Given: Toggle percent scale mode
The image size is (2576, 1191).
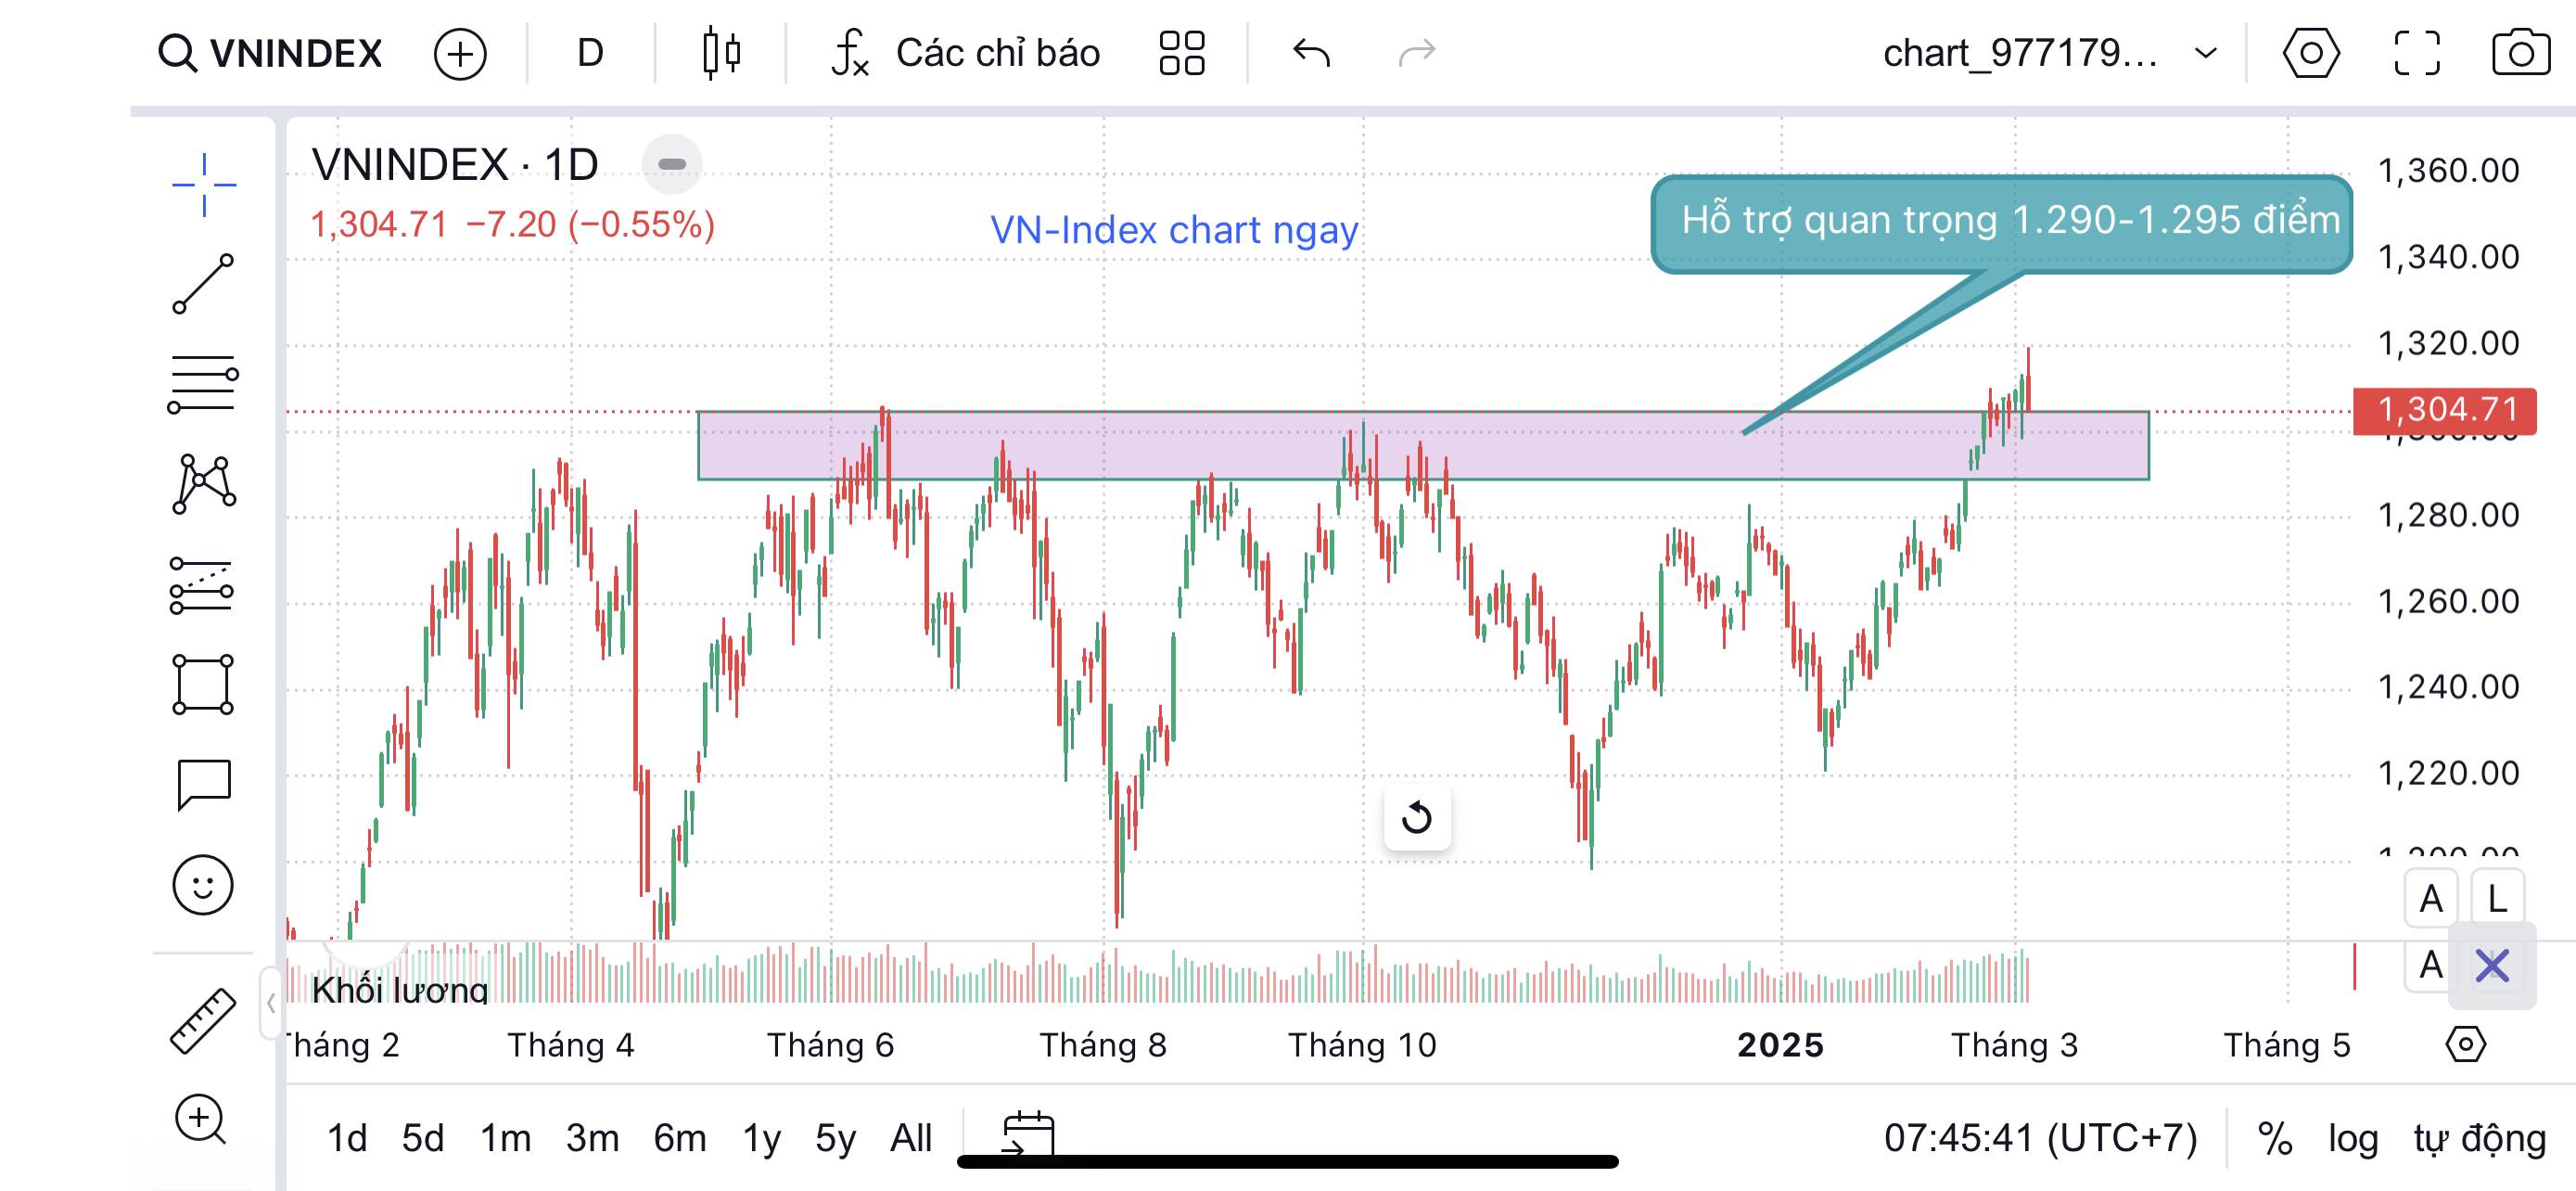Looking at the screenshot, I should click(x=2275, y=1138).
